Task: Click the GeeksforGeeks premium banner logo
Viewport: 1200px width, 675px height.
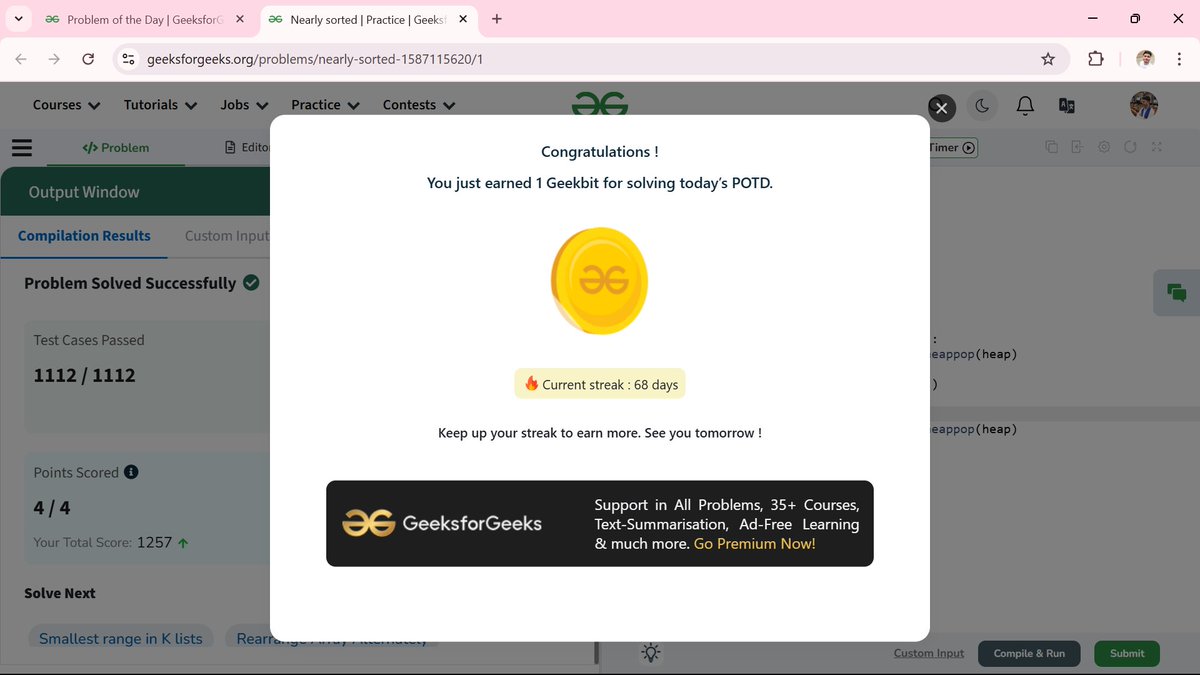Action: coord(442,523)
